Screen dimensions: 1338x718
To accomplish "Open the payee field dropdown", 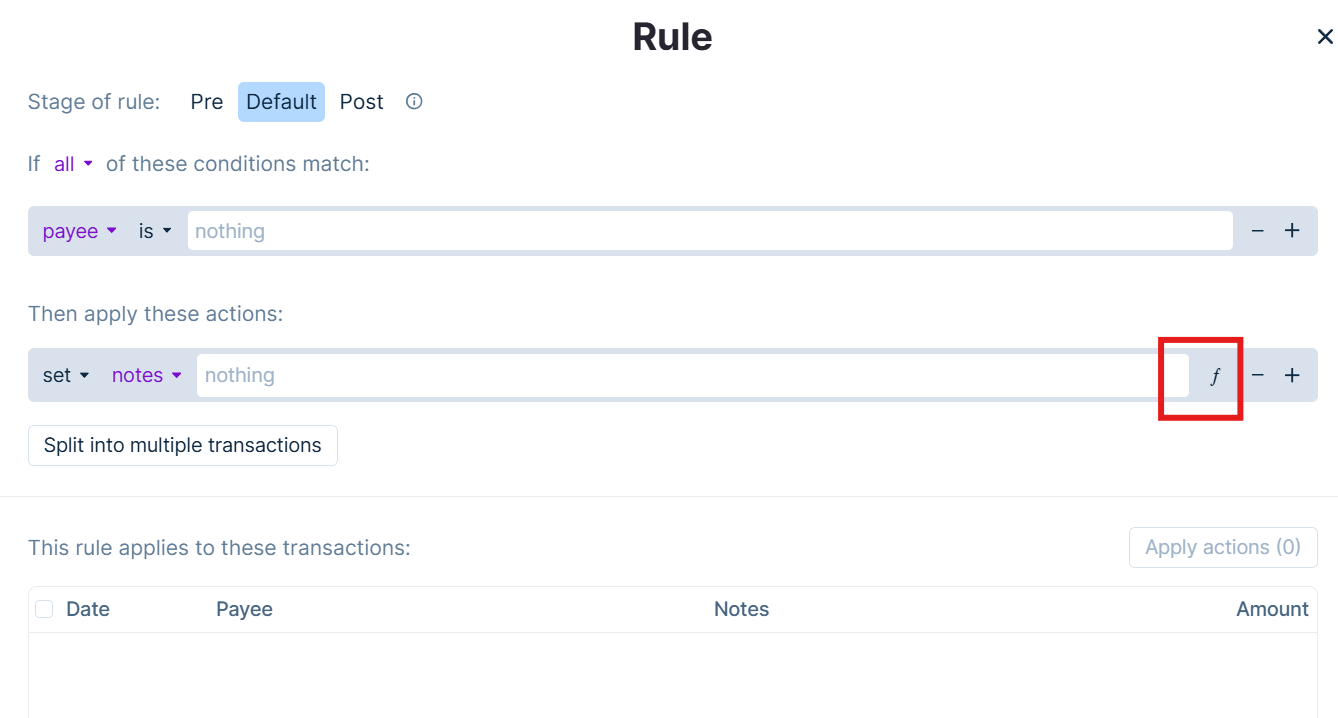I will point(80,230).
